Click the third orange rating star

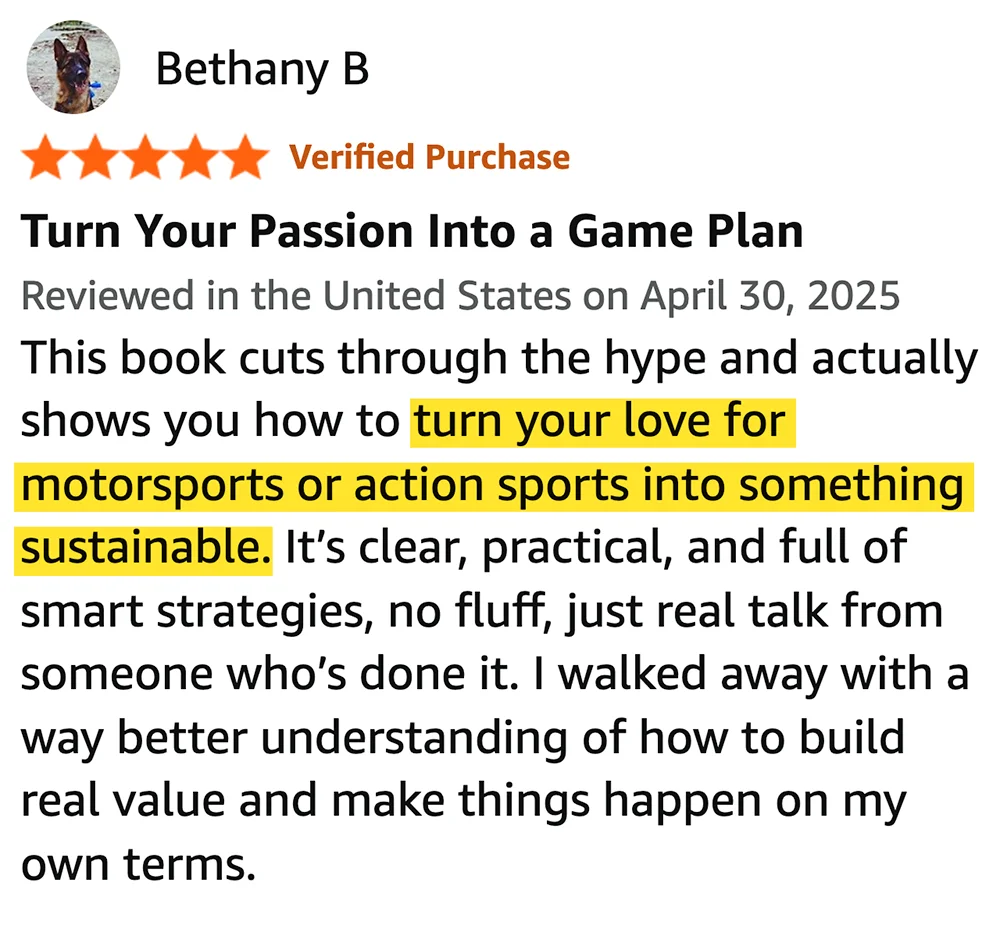tap(145, 157)
